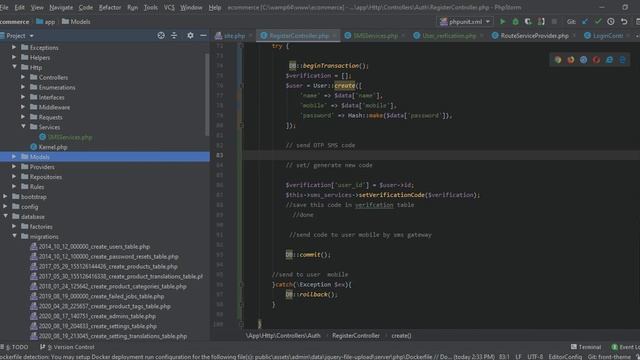The width and height of the screenshot is (640, 360).
Task: Click the fold marker beside the try line
Action: point(241,46)
